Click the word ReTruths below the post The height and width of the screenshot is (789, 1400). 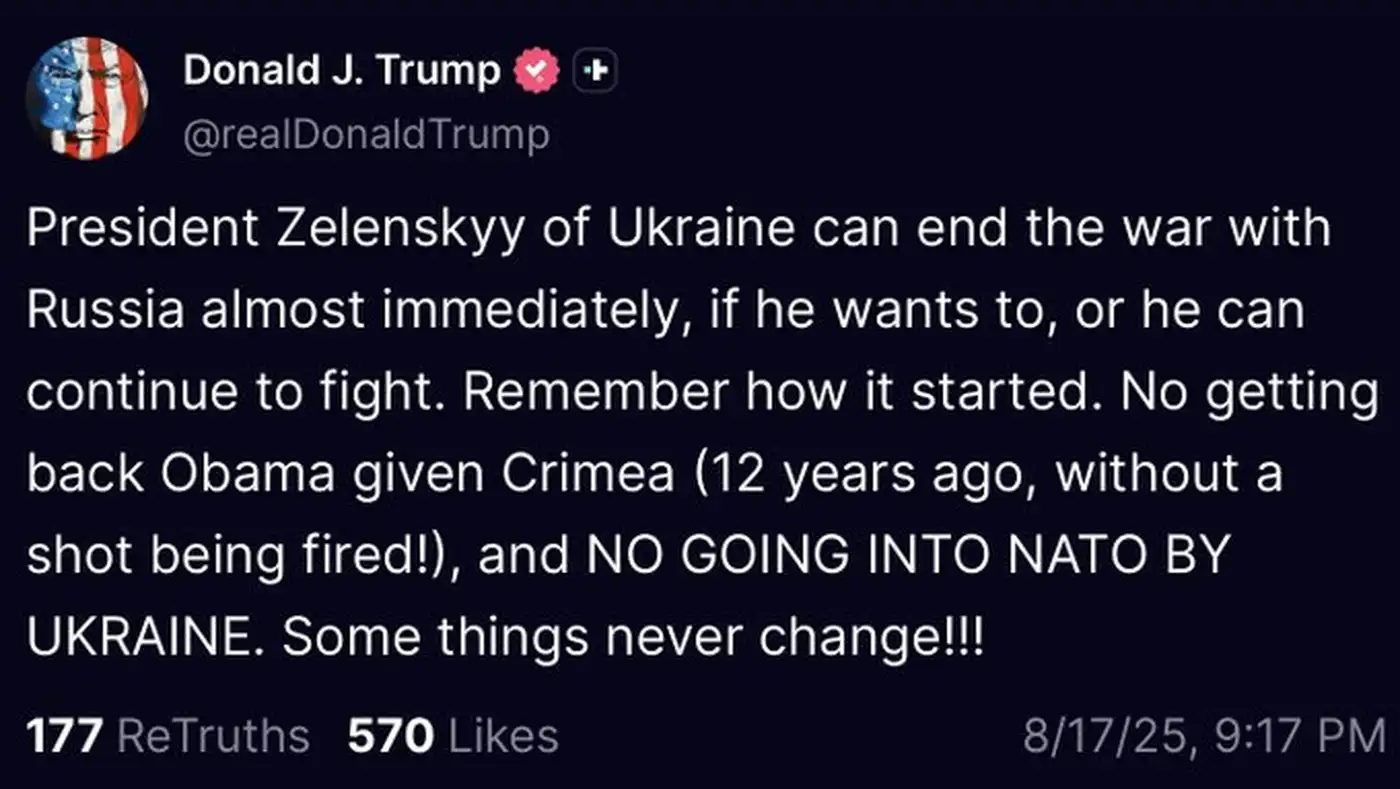click(213, 736)
